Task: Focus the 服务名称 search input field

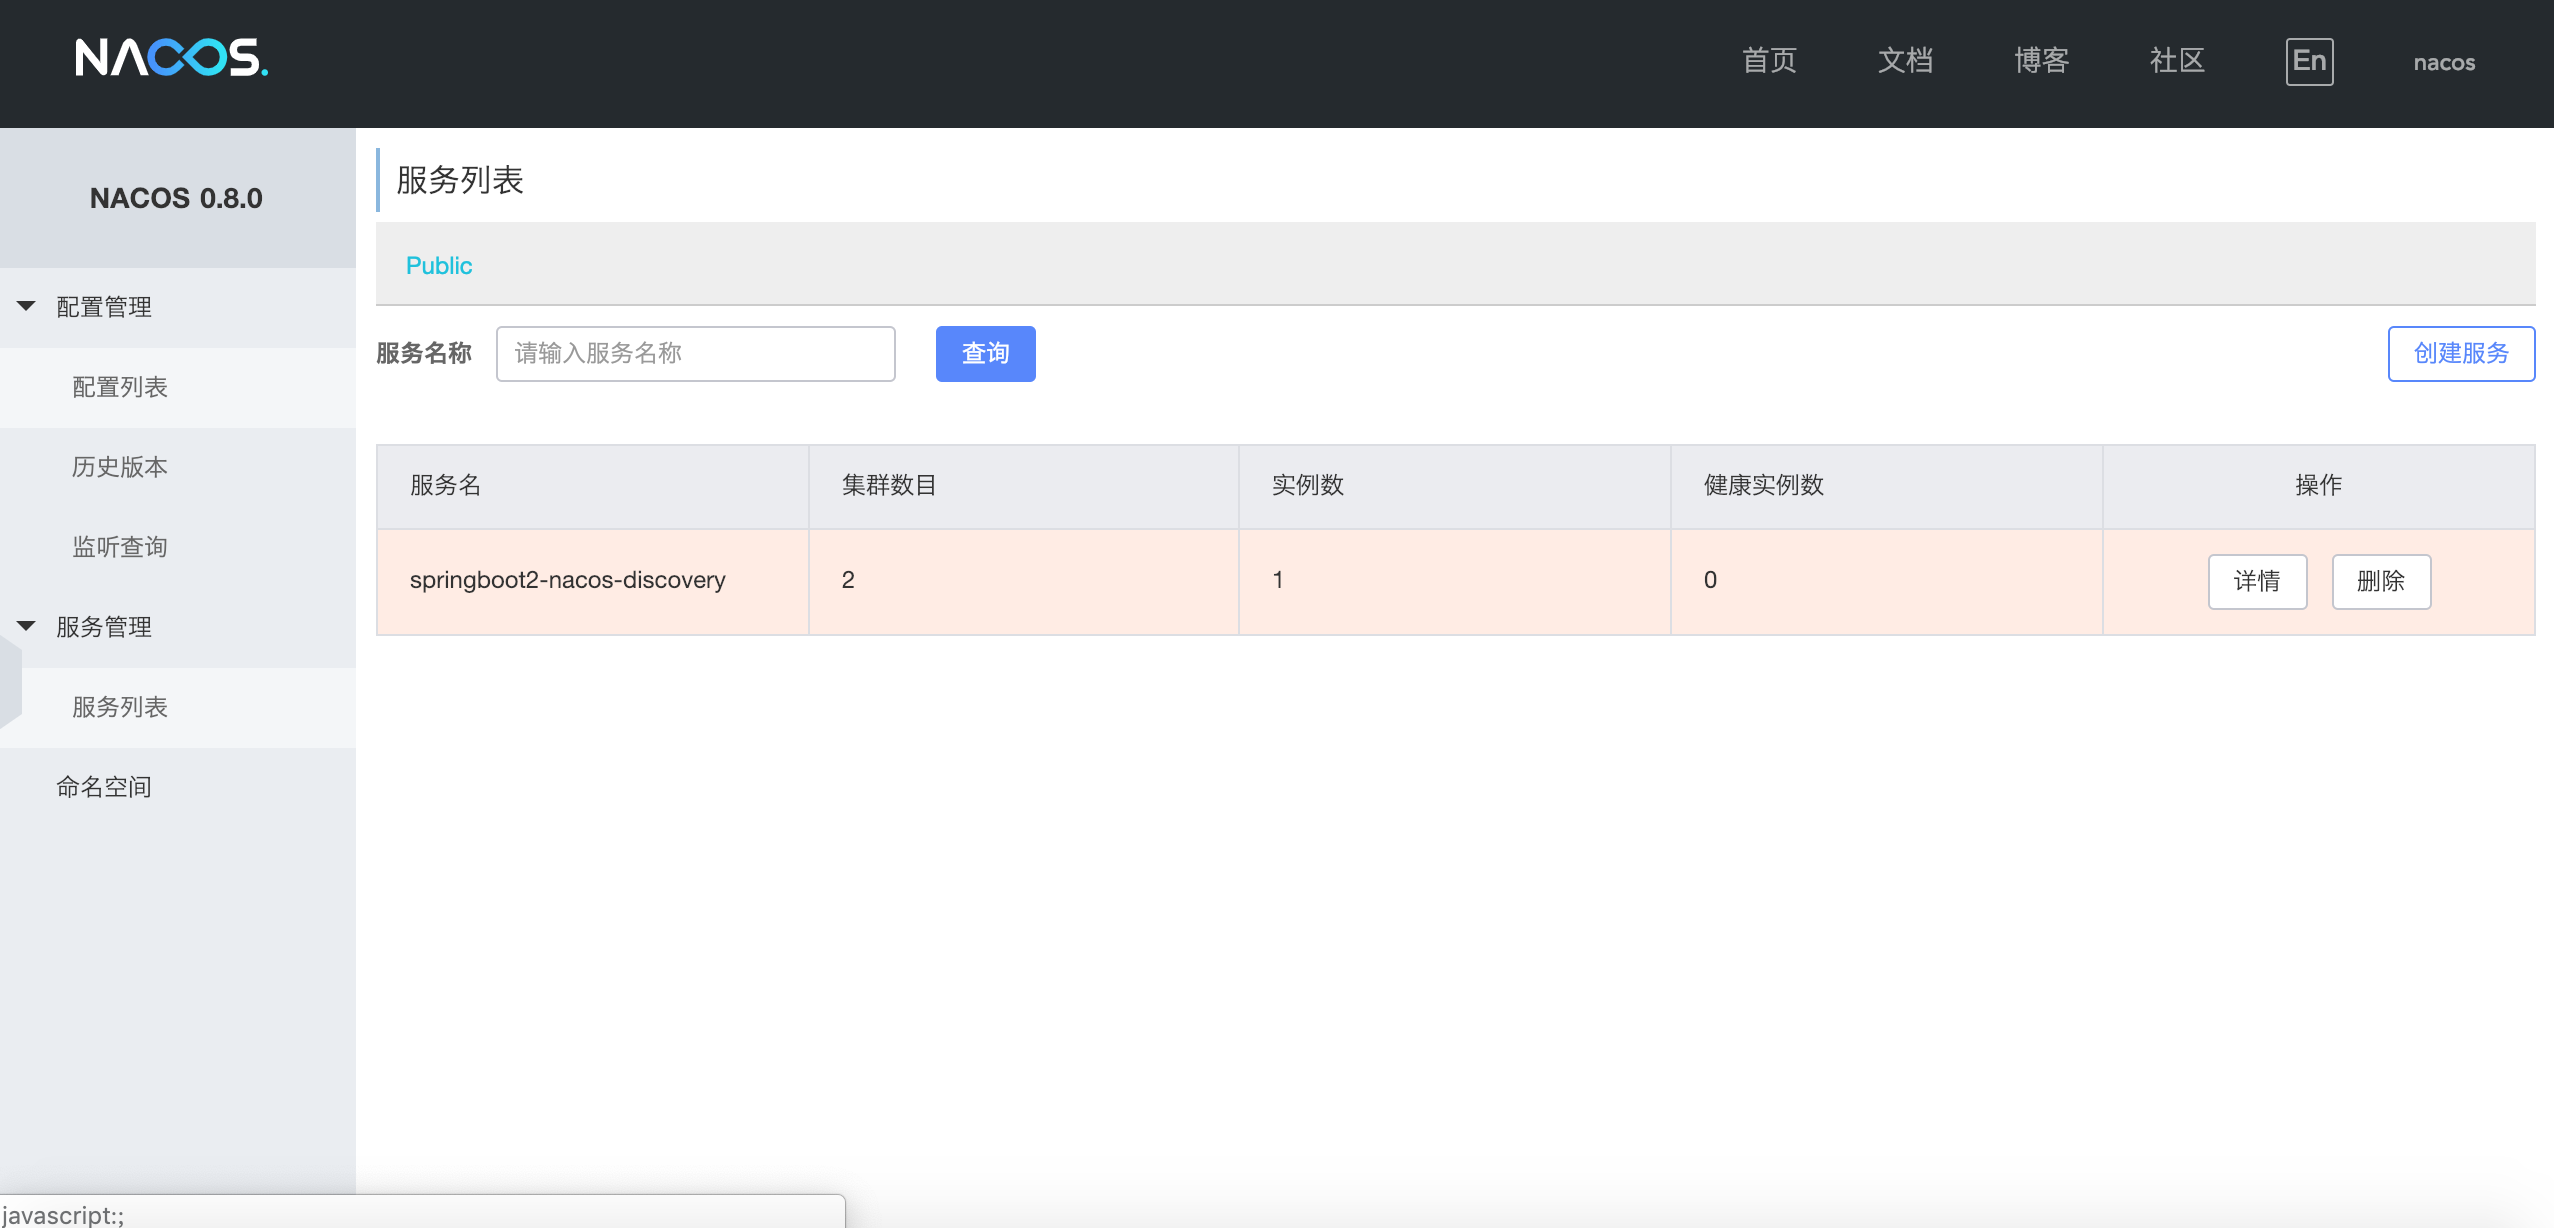Action: pos(696,353)
